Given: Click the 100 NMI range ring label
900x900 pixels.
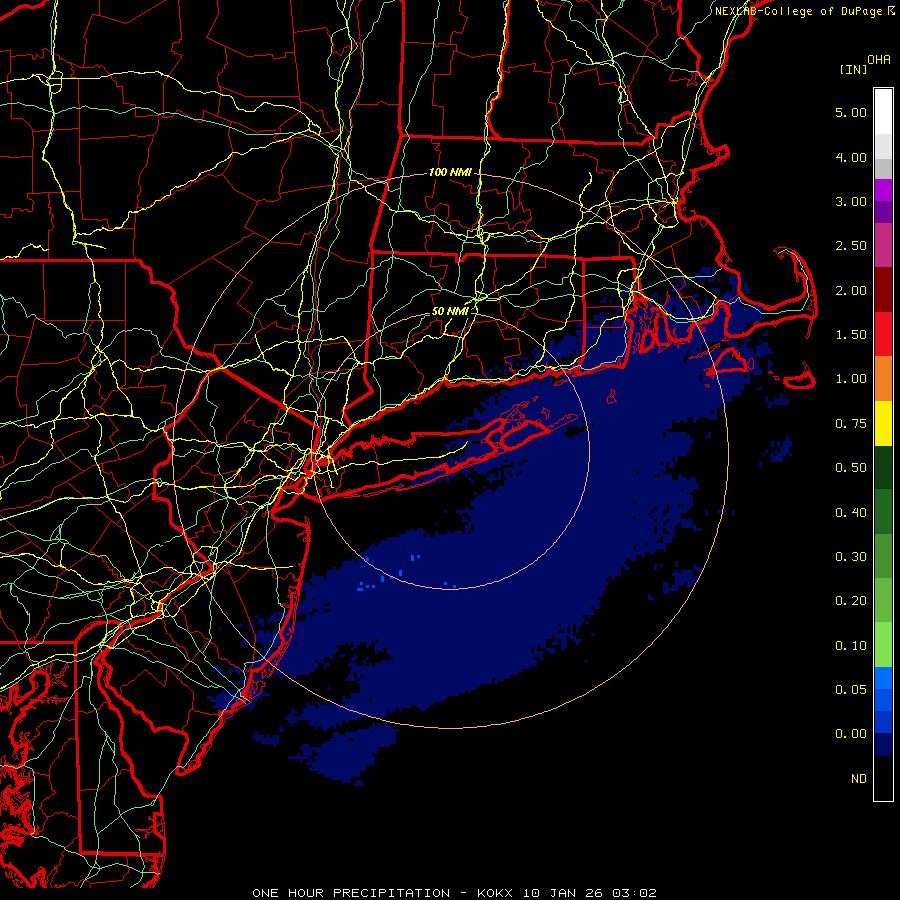Looking at the screenshot, I should [450, 172].
